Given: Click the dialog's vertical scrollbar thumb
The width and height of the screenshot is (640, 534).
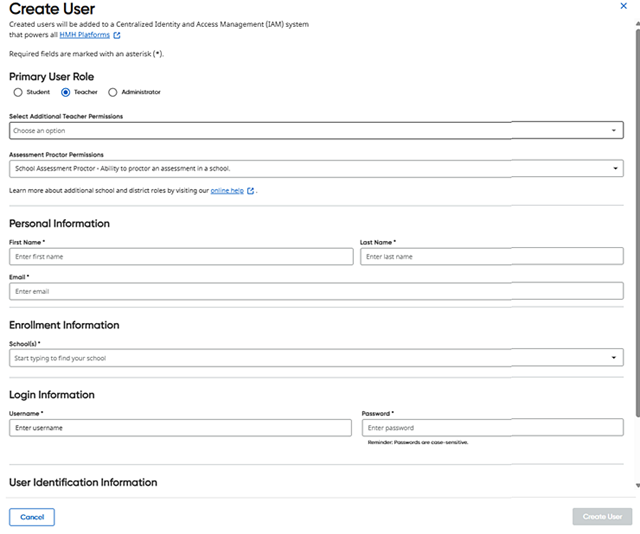Looking at the screenshot, I should [x=638, y=222].
